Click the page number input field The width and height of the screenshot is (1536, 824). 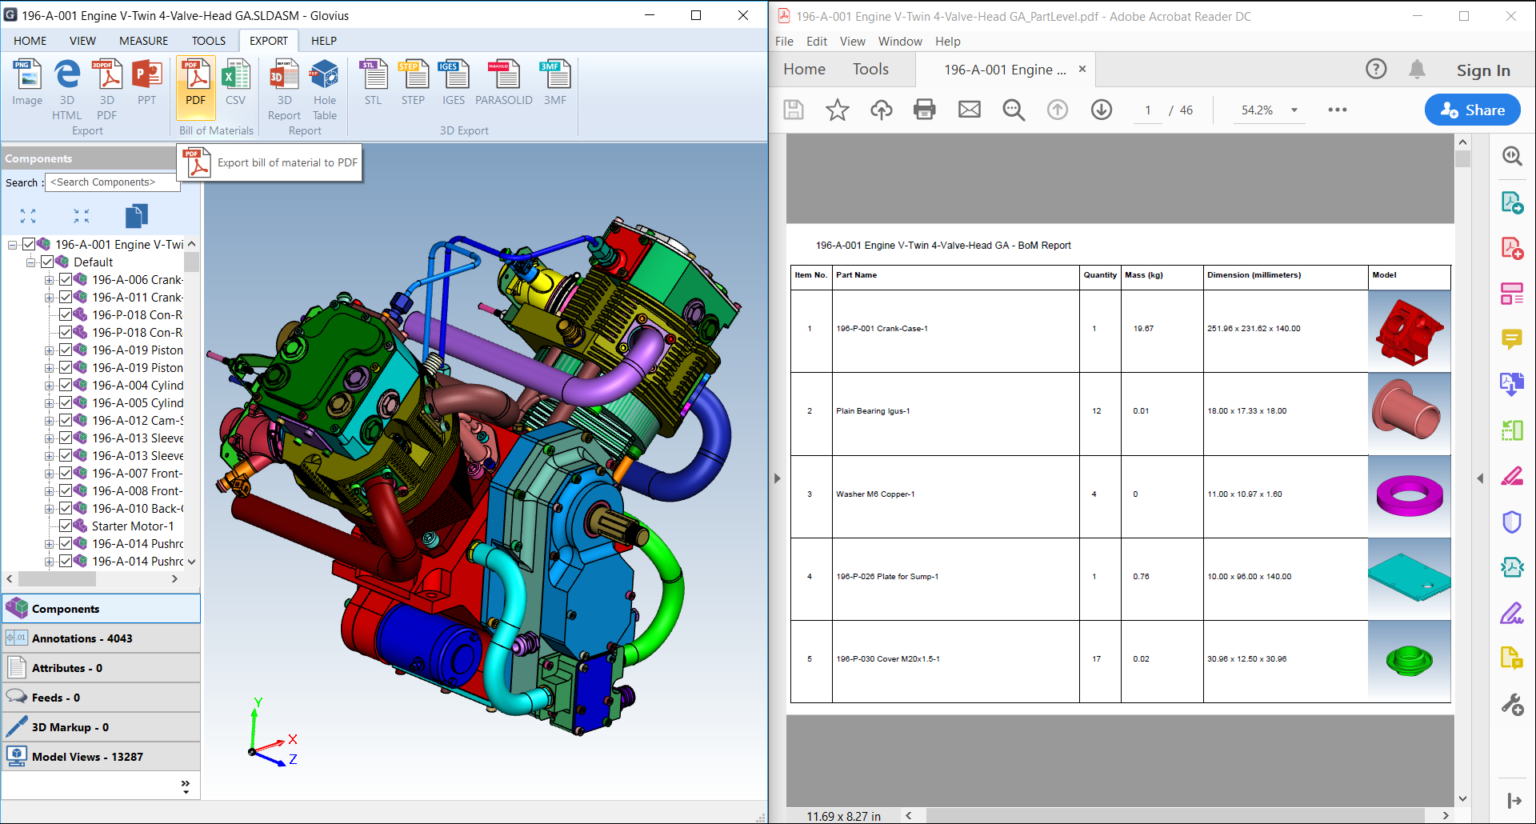pos(1147,110)
